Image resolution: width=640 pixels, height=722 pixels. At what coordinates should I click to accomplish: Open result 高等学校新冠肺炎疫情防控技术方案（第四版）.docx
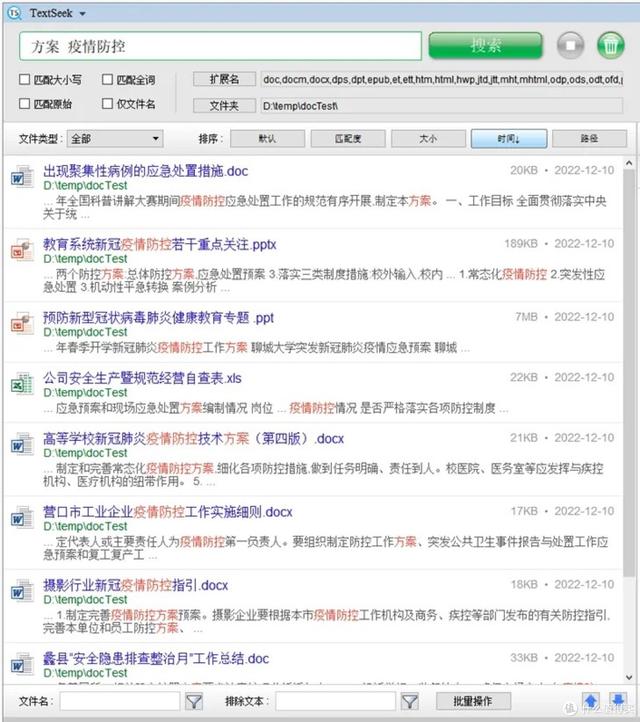tap(193, 439)
